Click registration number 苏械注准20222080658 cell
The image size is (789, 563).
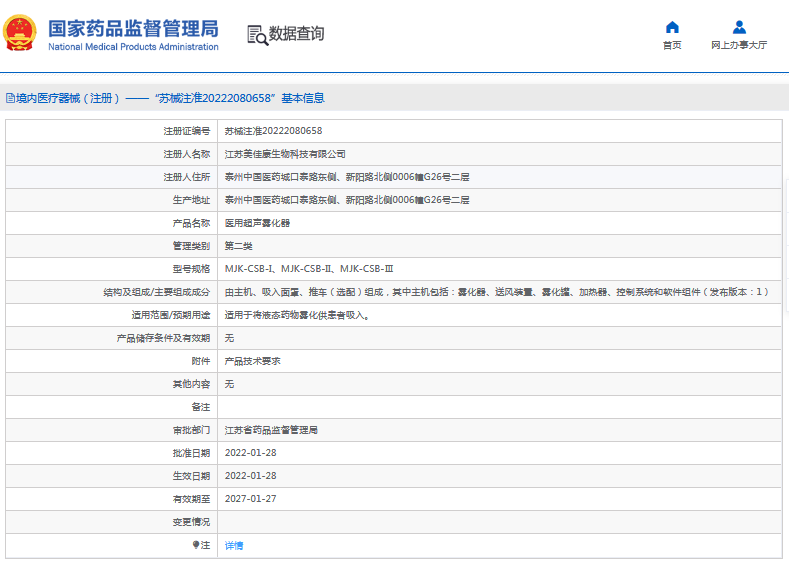(x=273, y=131)
